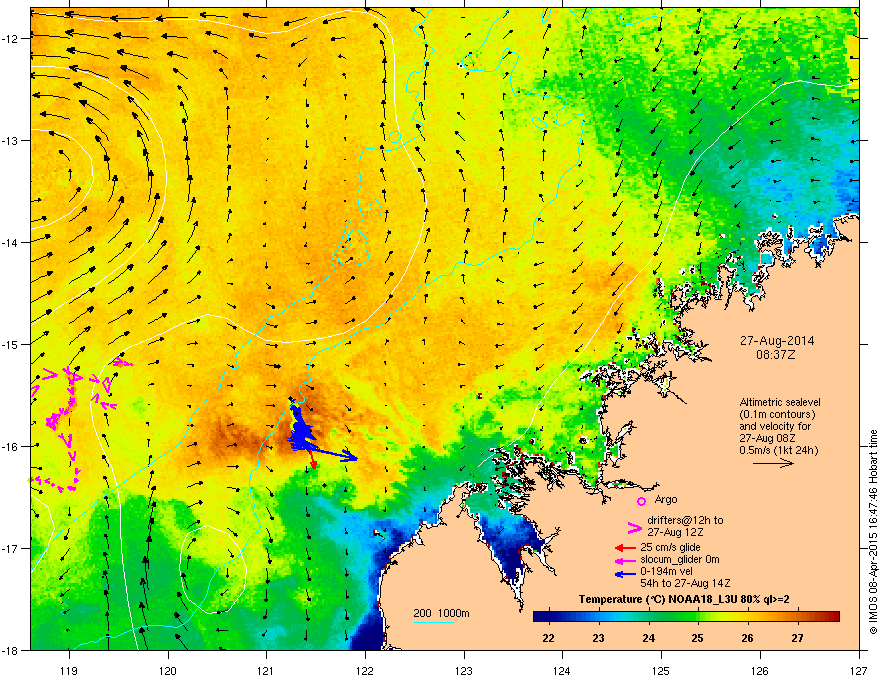Click colorbar tick label 27
This screenshot has width=880, height=680.
pos(798,638)
